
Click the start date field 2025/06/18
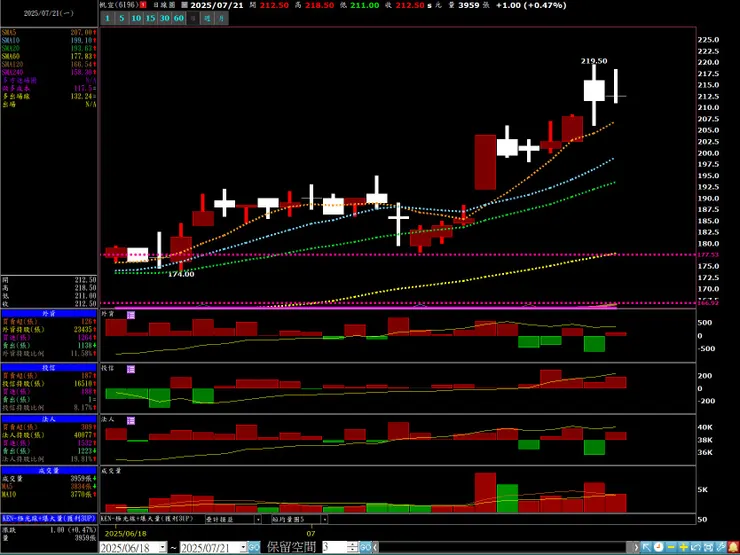129,547
